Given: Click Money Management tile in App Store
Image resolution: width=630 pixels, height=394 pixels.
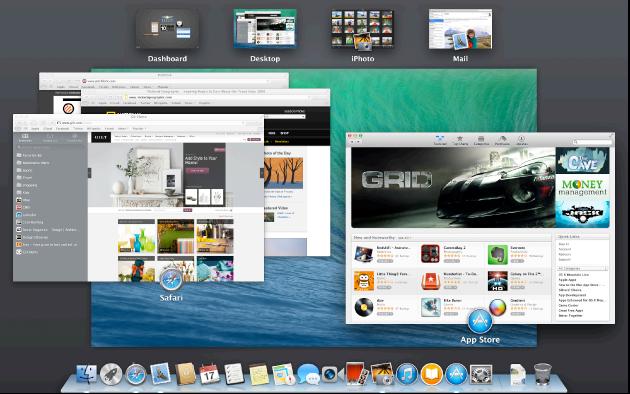Looking at the screenshot, I should [583, 188].
